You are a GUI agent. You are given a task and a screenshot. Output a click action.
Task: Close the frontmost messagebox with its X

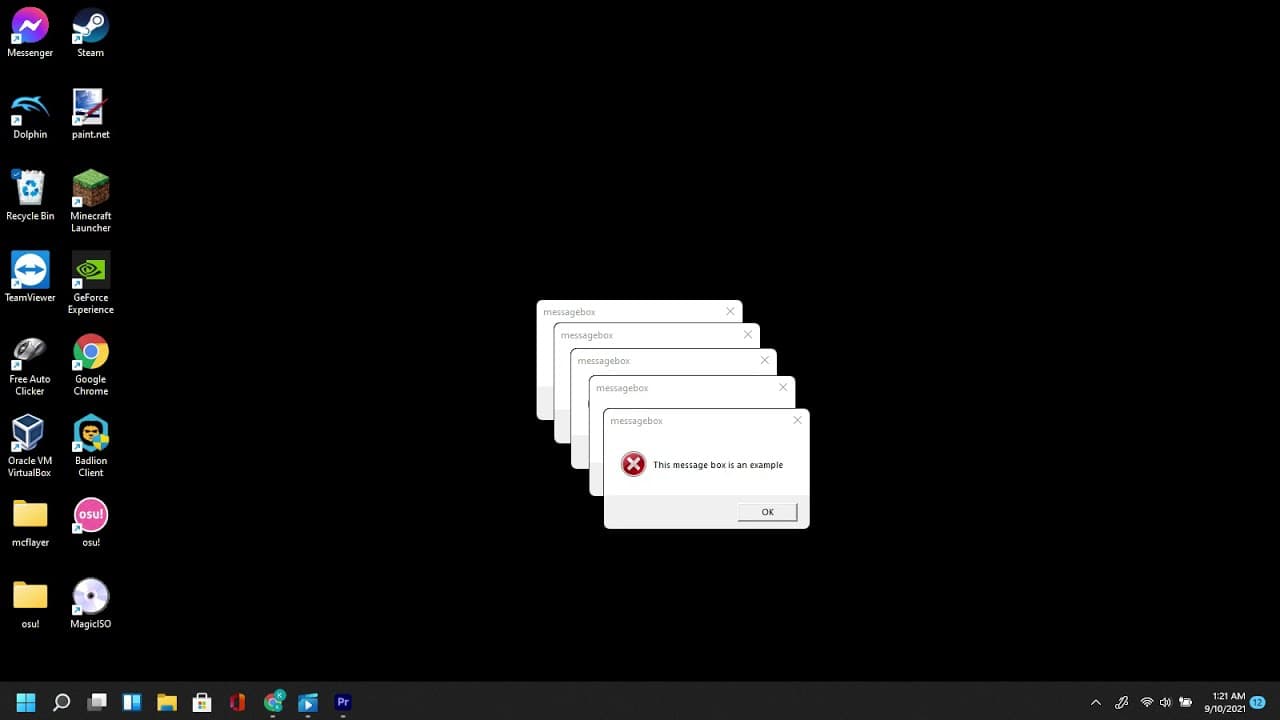click(x=797, y=420)
